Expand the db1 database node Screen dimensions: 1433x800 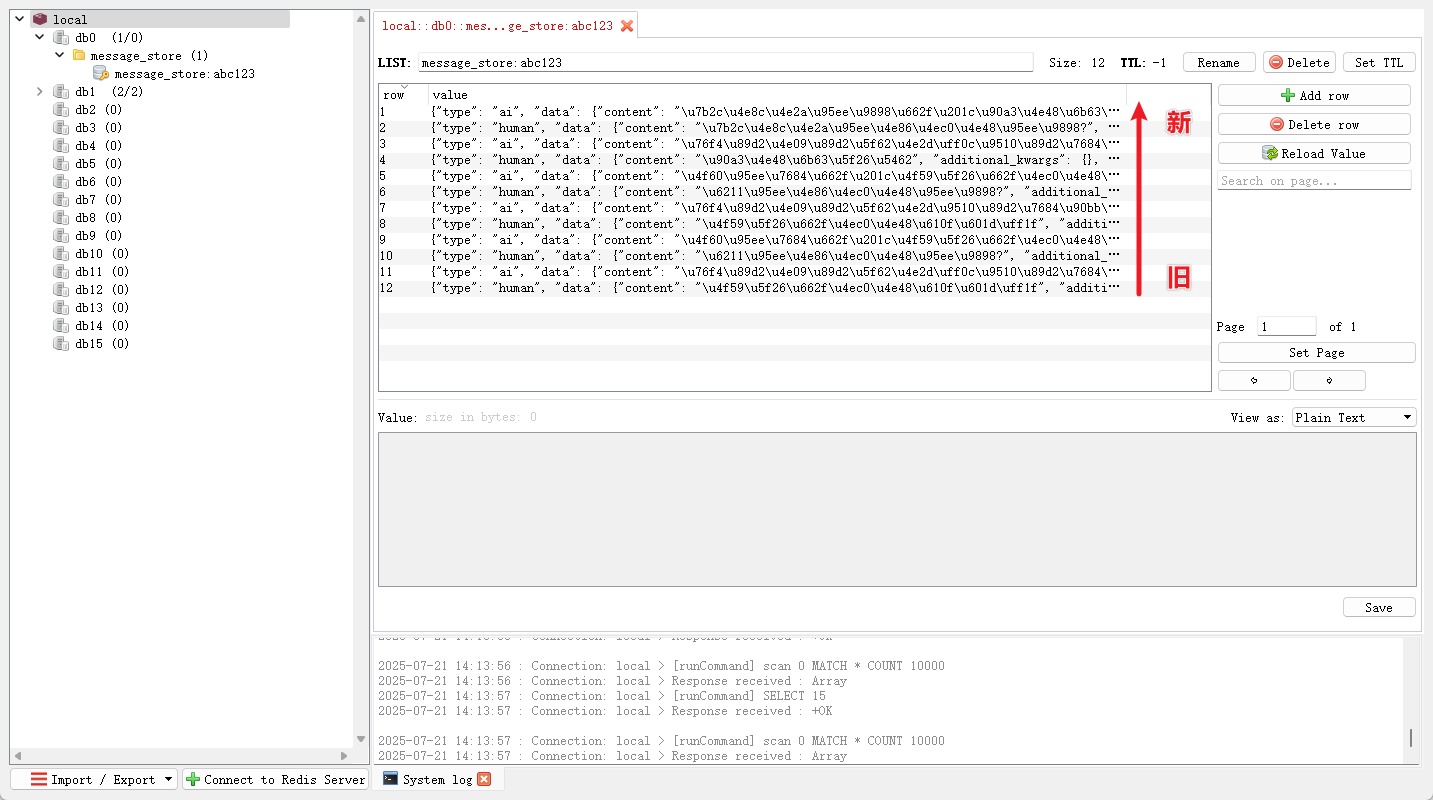39,91
